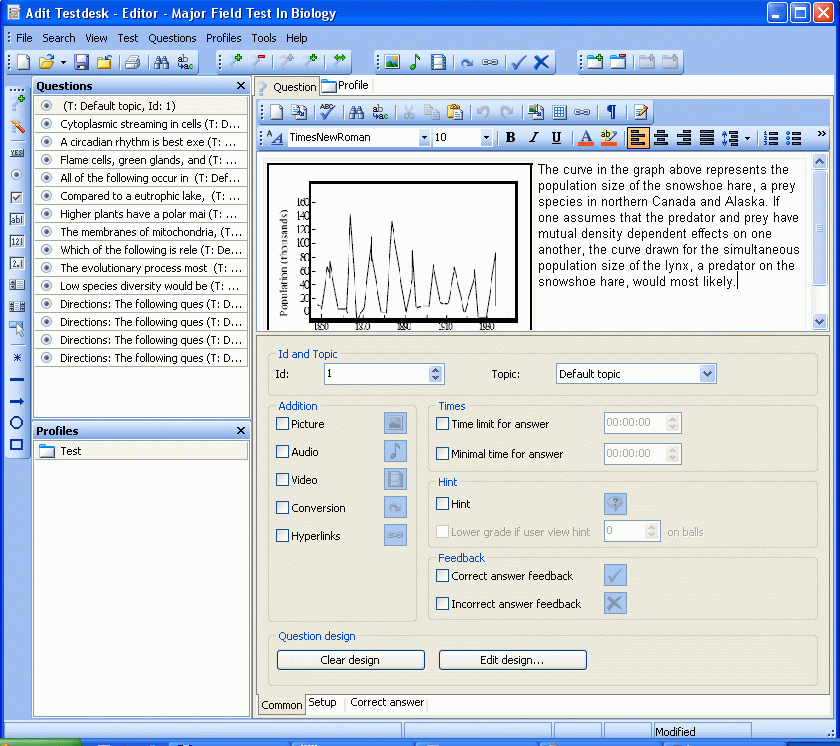
Task: Switch to the Correct answer tab
Action: point(387,703)
